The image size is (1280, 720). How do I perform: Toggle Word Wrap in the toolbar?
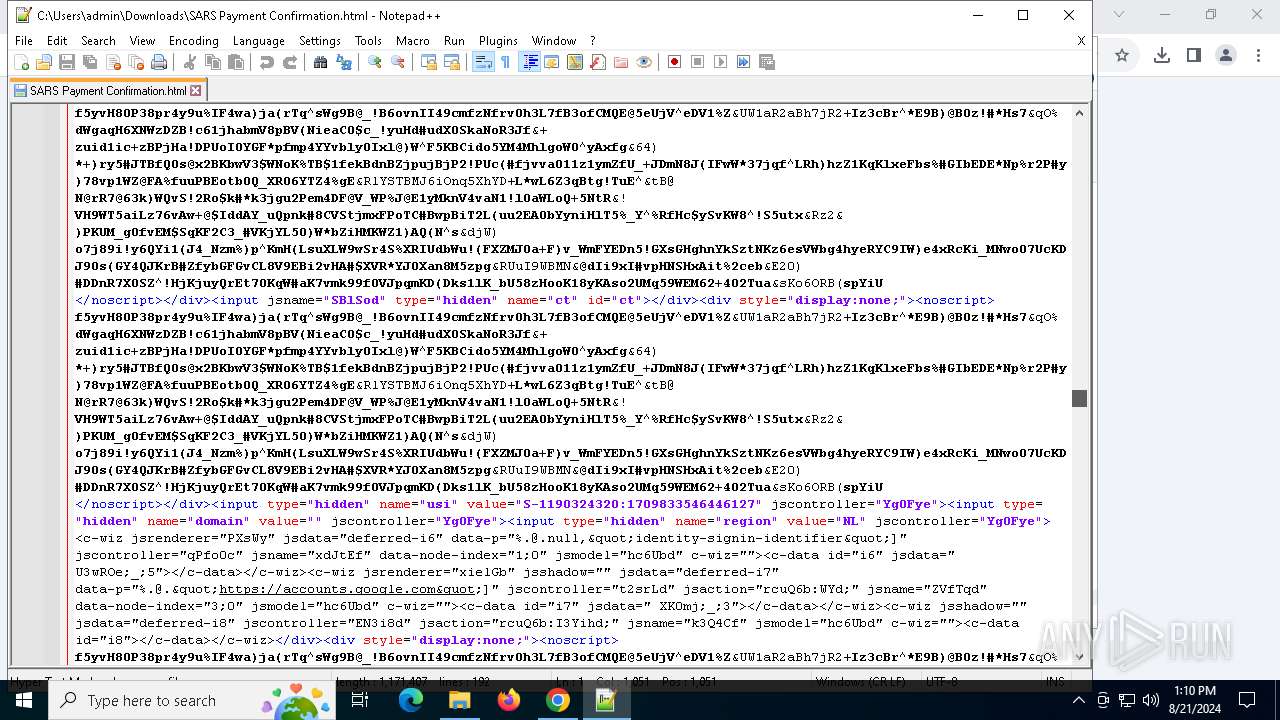tap(483, 62)
